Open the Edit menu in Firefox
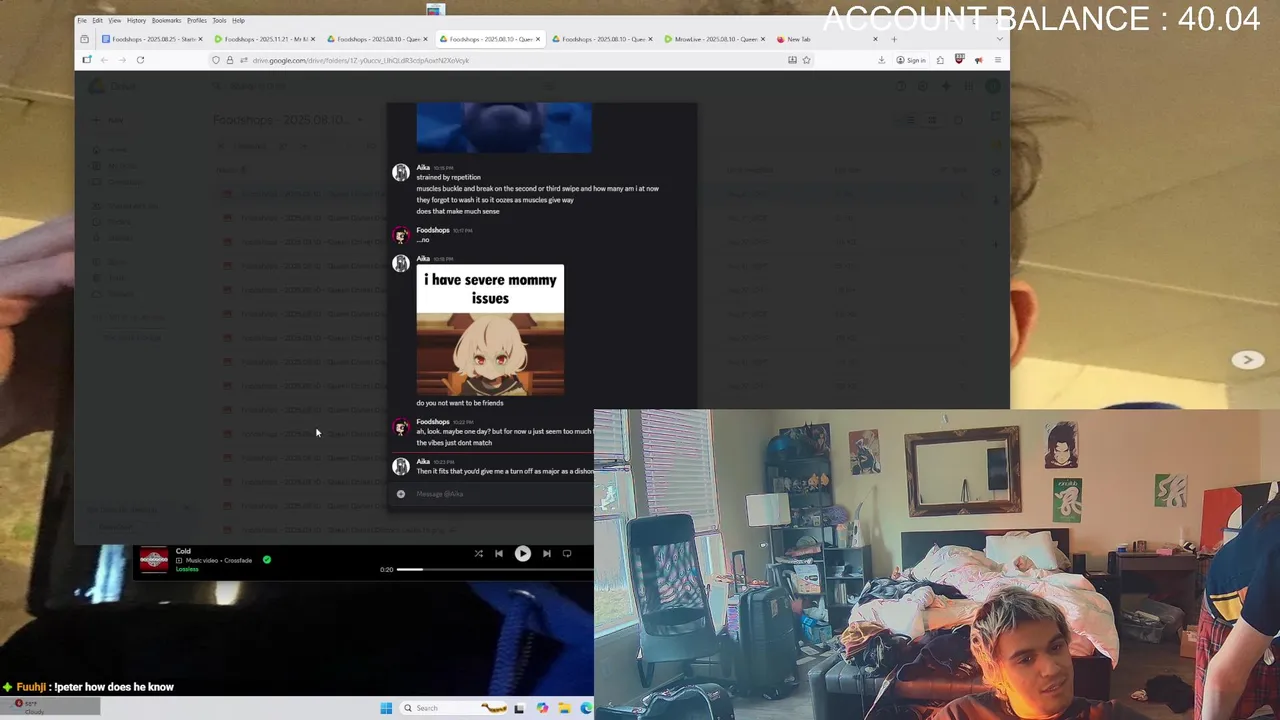This screenshot has width=1280, height=720. tap(97, 20)
